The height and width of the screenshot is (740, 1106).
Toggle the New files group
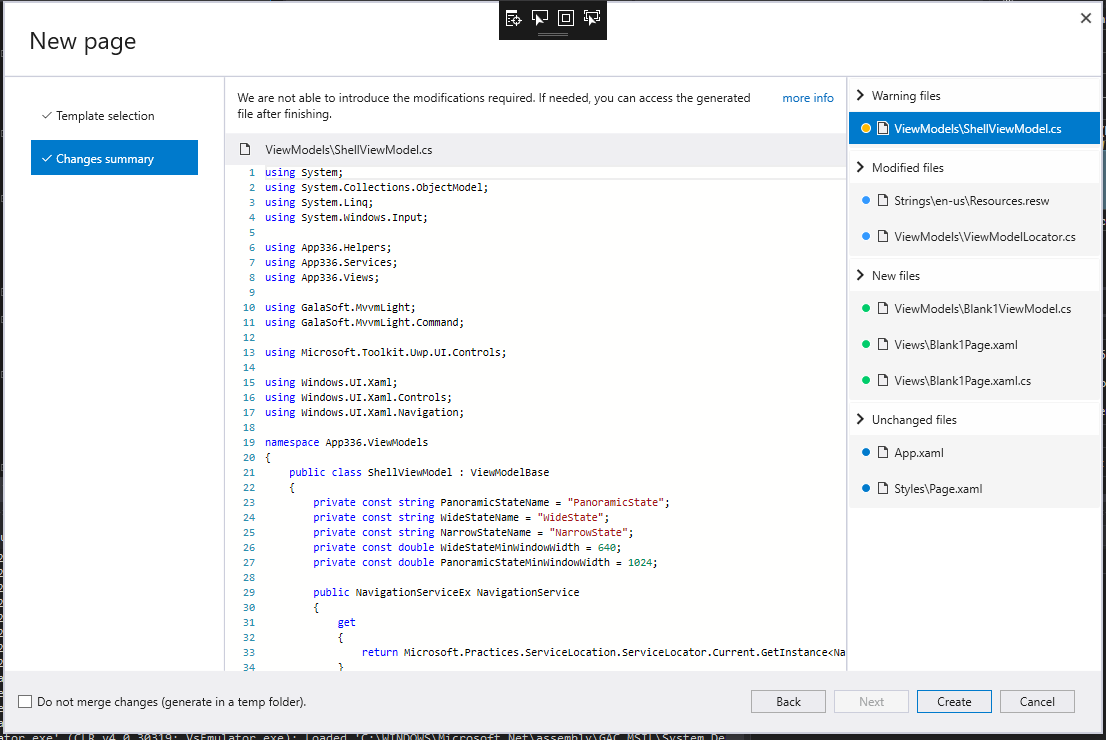860,275
